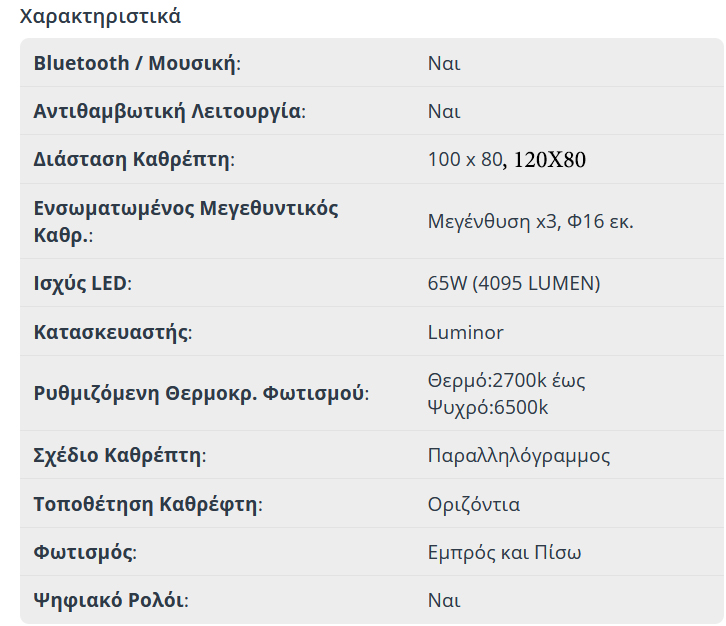The width and height of the screenshot is (726, 626).
Task: Click the Οριζόντια value
Action: click(x=473, y=504)
